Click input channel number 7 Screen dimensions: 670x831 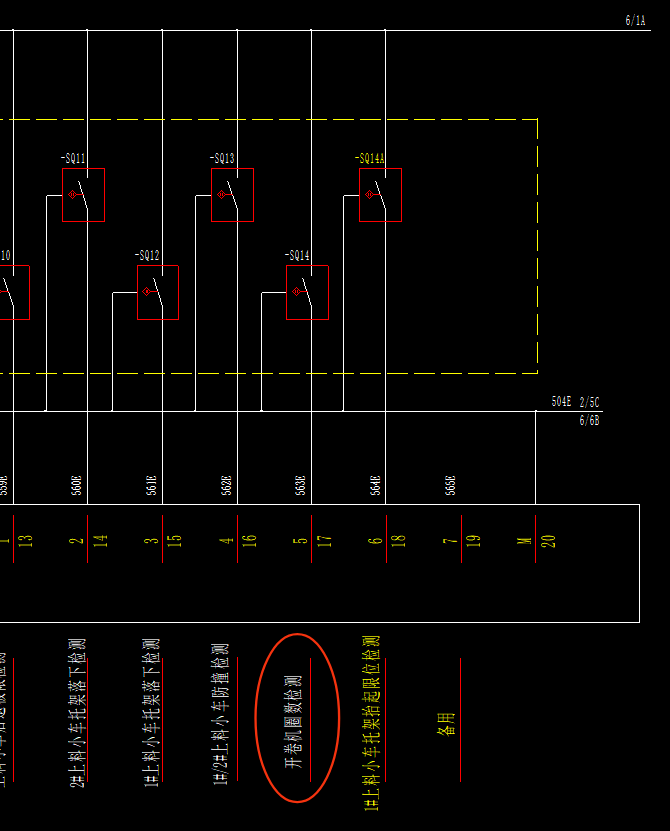(x=449, y=541)
